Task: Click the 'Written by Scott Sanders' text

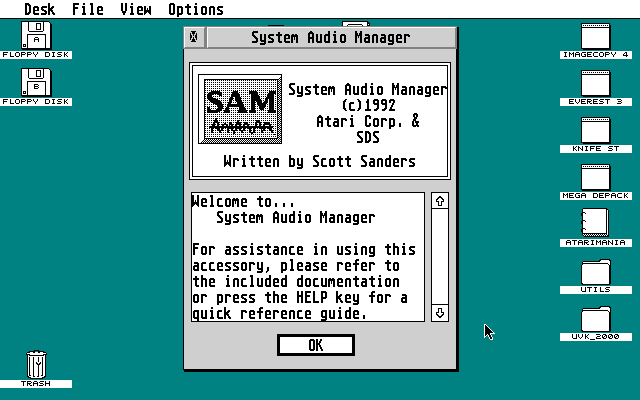Action: point(319,162)
